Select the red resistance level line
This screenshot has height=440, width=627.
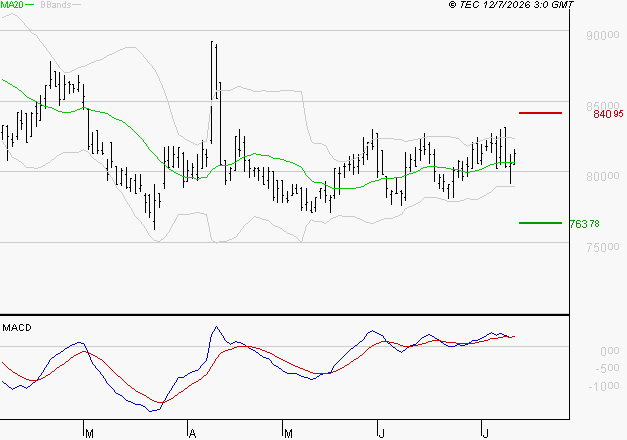pyautogui.click(x=540, y=113)
